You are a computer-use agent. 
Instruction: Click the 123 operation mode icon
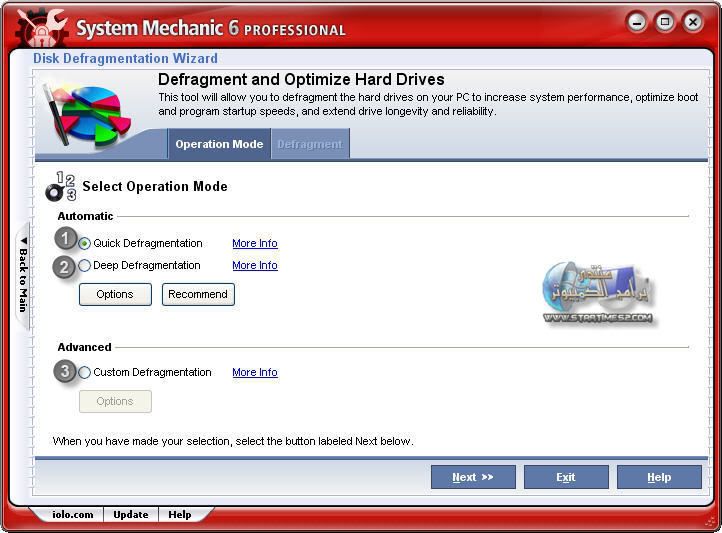[61, 187]
